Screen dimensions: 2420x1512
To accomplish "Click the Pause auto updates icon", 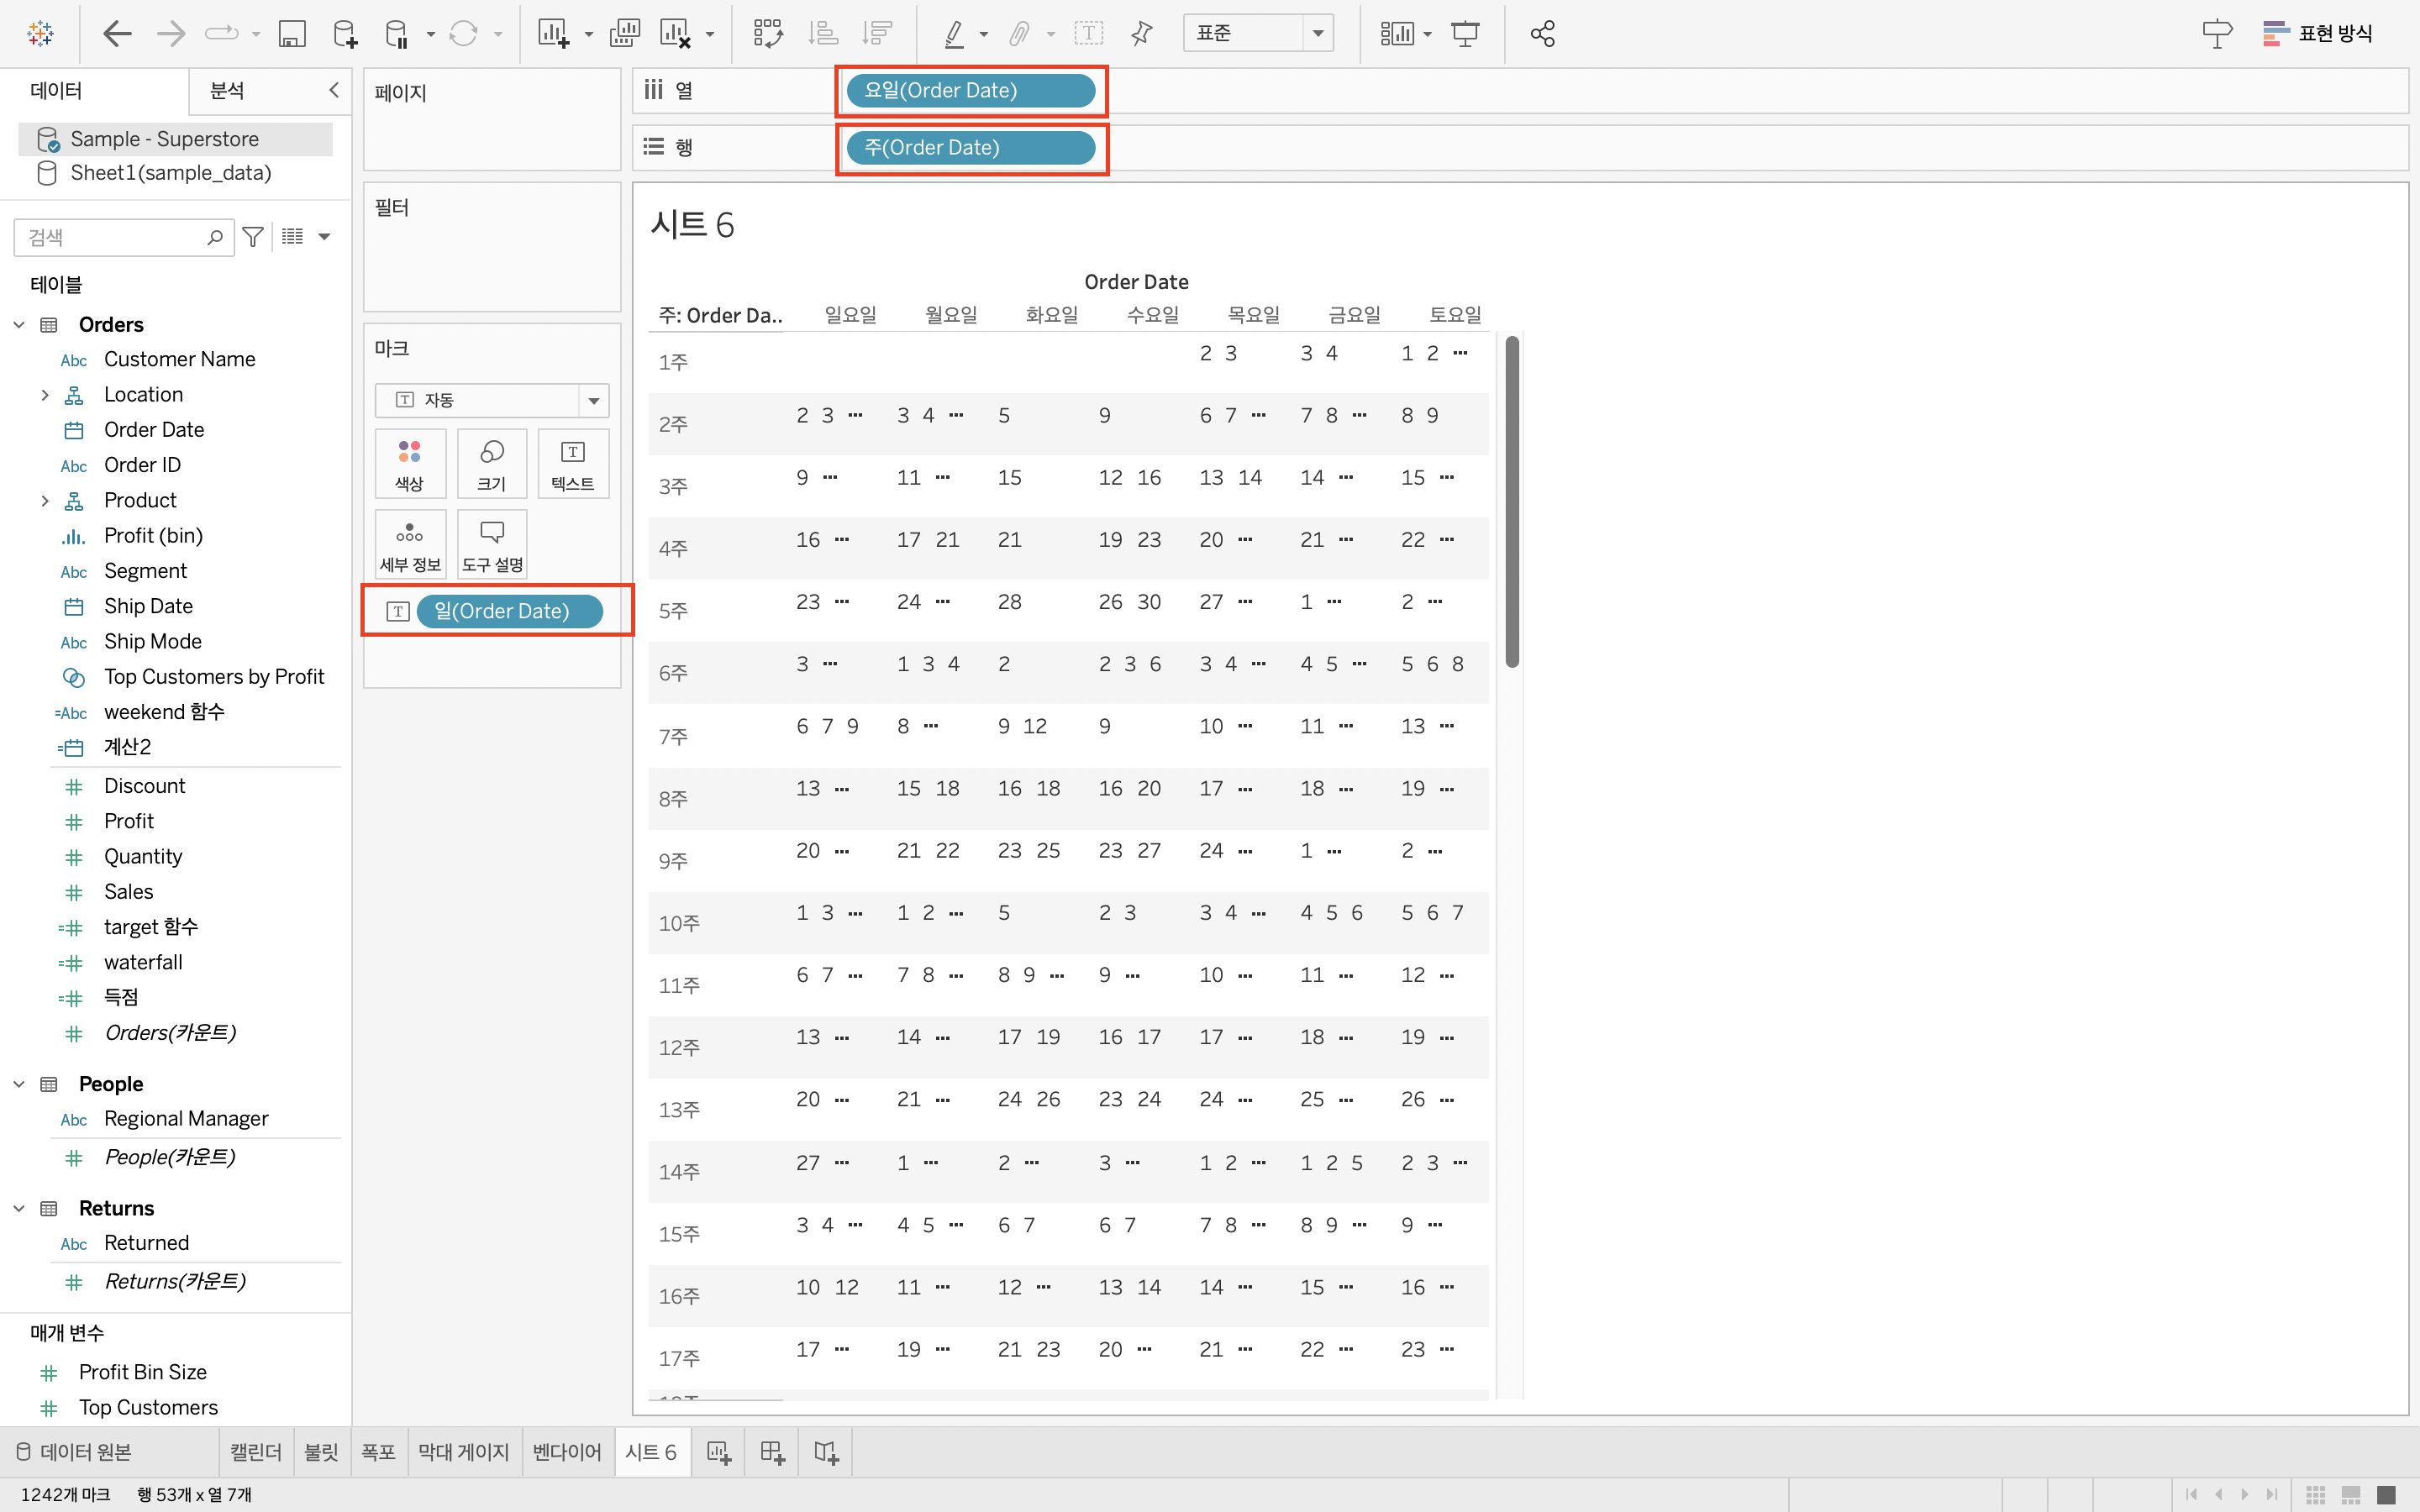I will (397, 34).
